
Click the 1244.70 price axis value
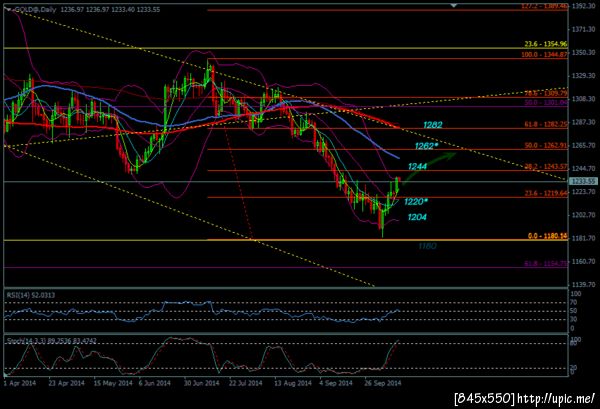[583, 169]
